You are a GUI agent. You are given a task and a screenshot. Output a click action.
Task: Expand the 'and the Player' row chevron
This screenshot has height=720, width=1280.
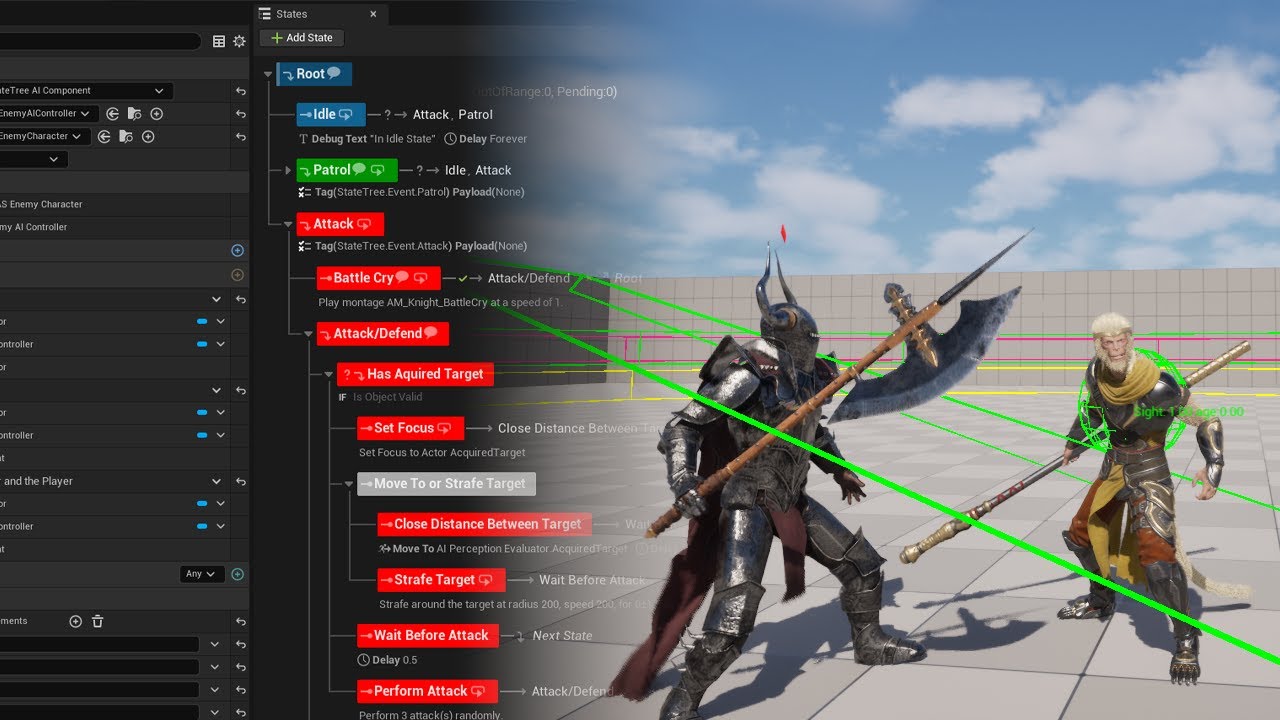[216, 481]
